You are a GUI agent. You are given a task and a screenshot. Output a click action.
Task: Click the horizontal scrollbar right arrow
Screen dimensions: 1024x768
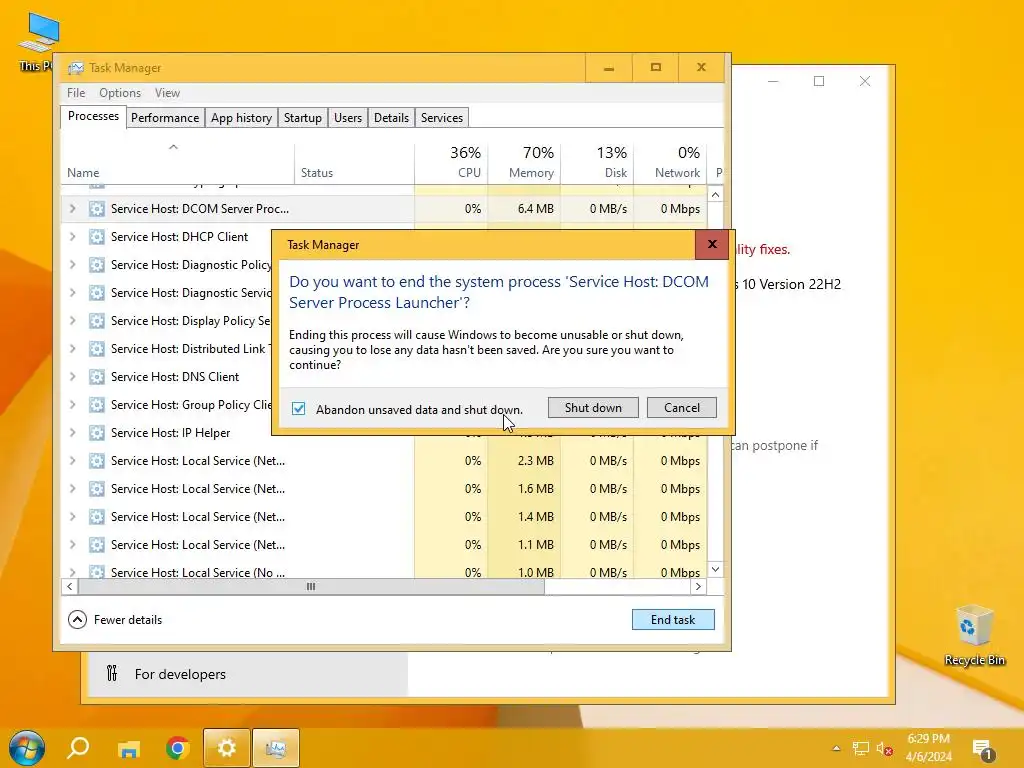698,586
